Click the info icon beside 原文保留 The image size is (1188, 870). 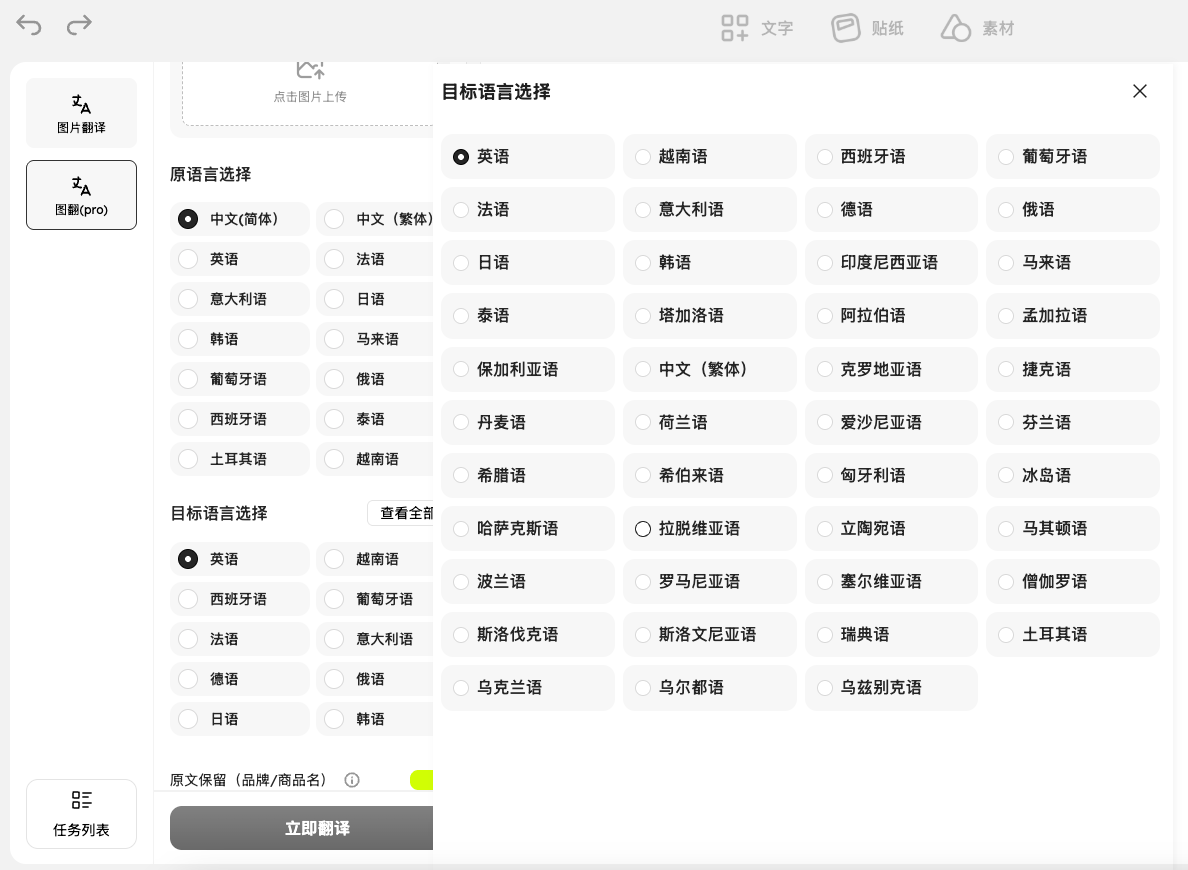352,780
